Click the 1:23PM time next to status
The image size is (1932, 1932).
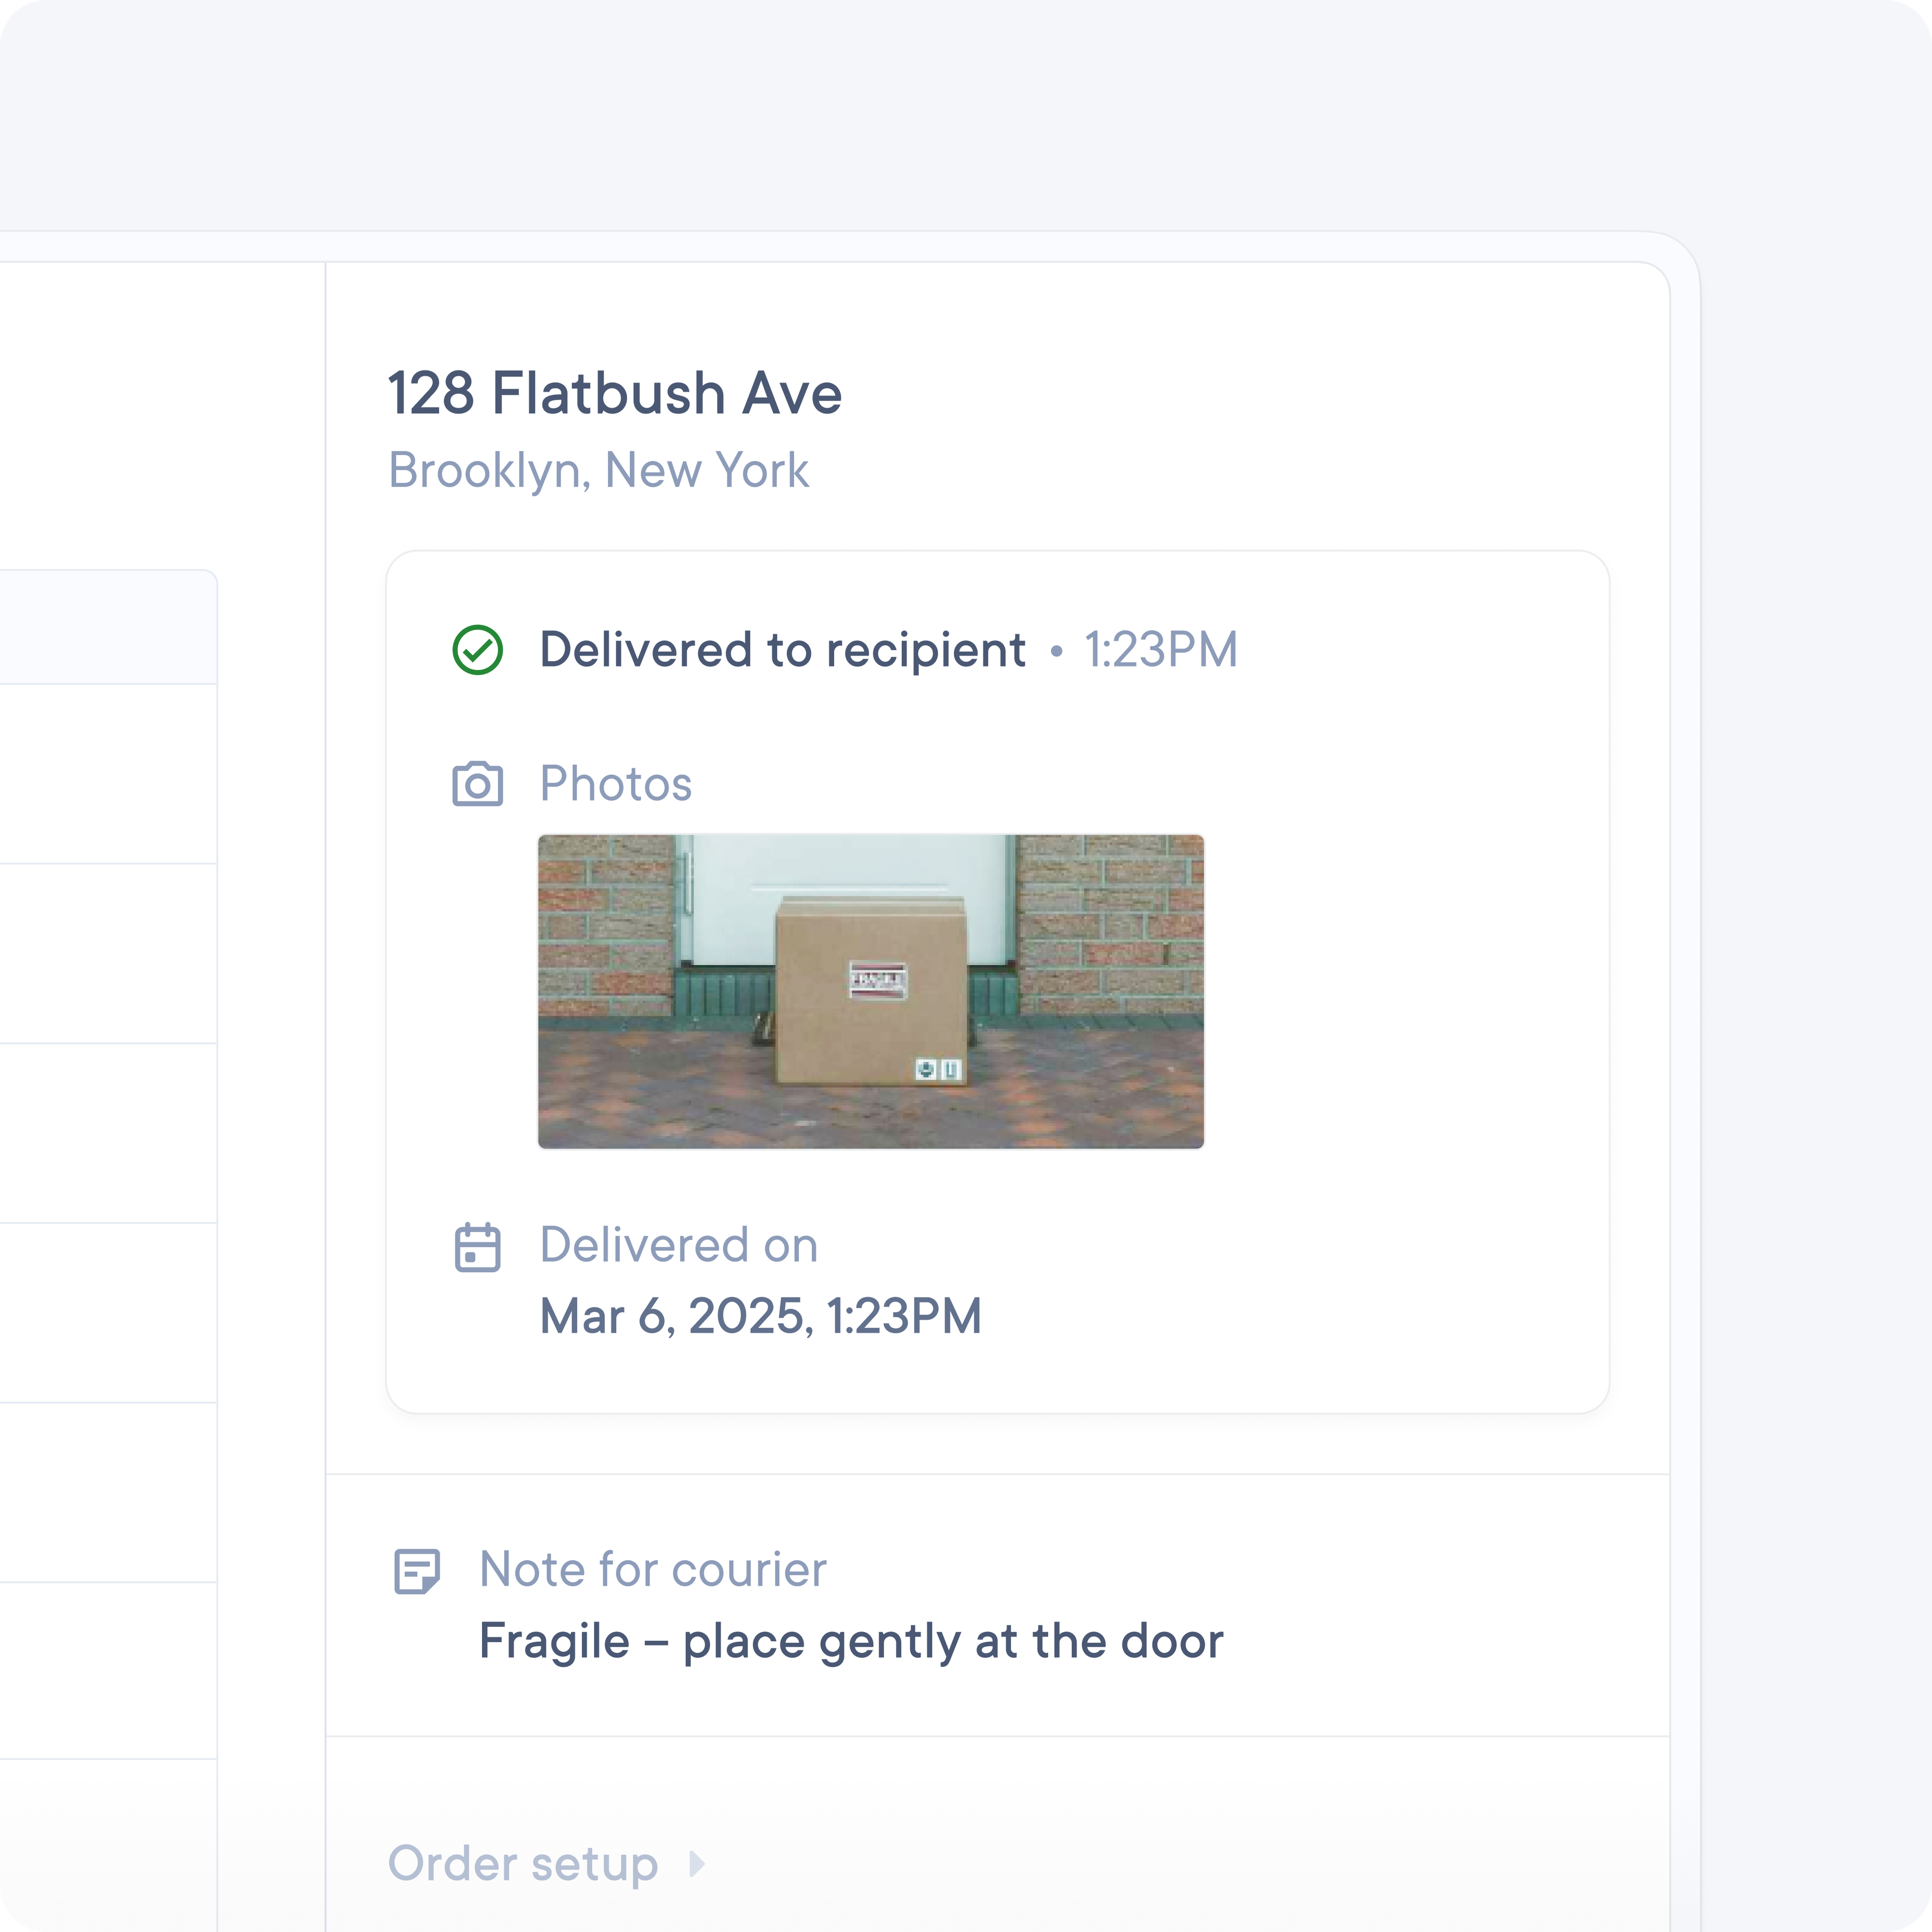coord(1161,650)
